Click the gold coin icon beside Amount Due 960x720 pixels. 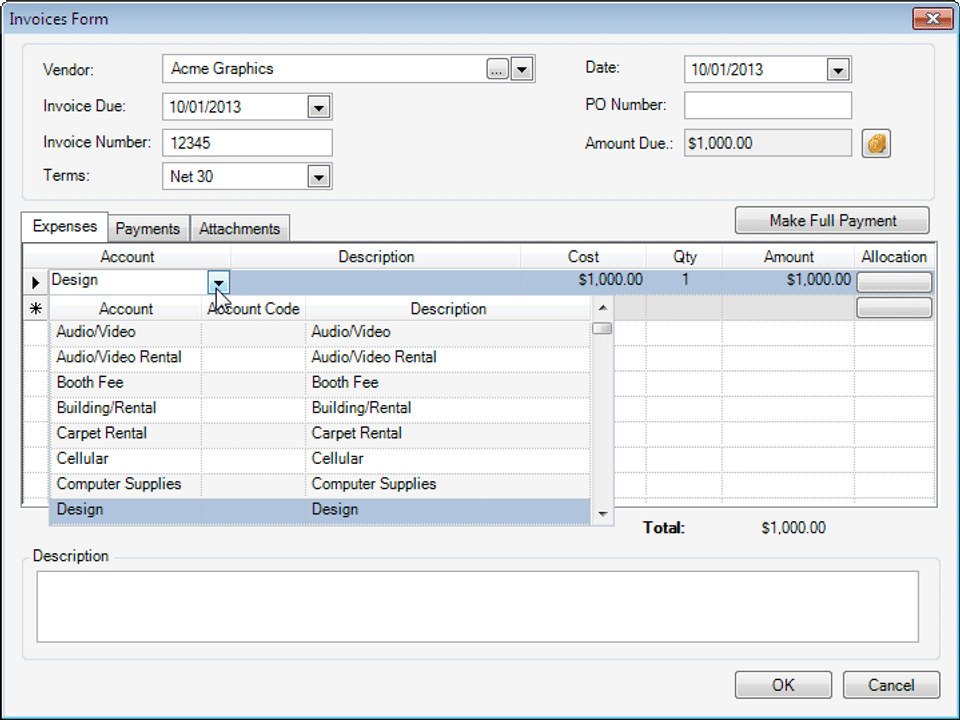point(876,144)
